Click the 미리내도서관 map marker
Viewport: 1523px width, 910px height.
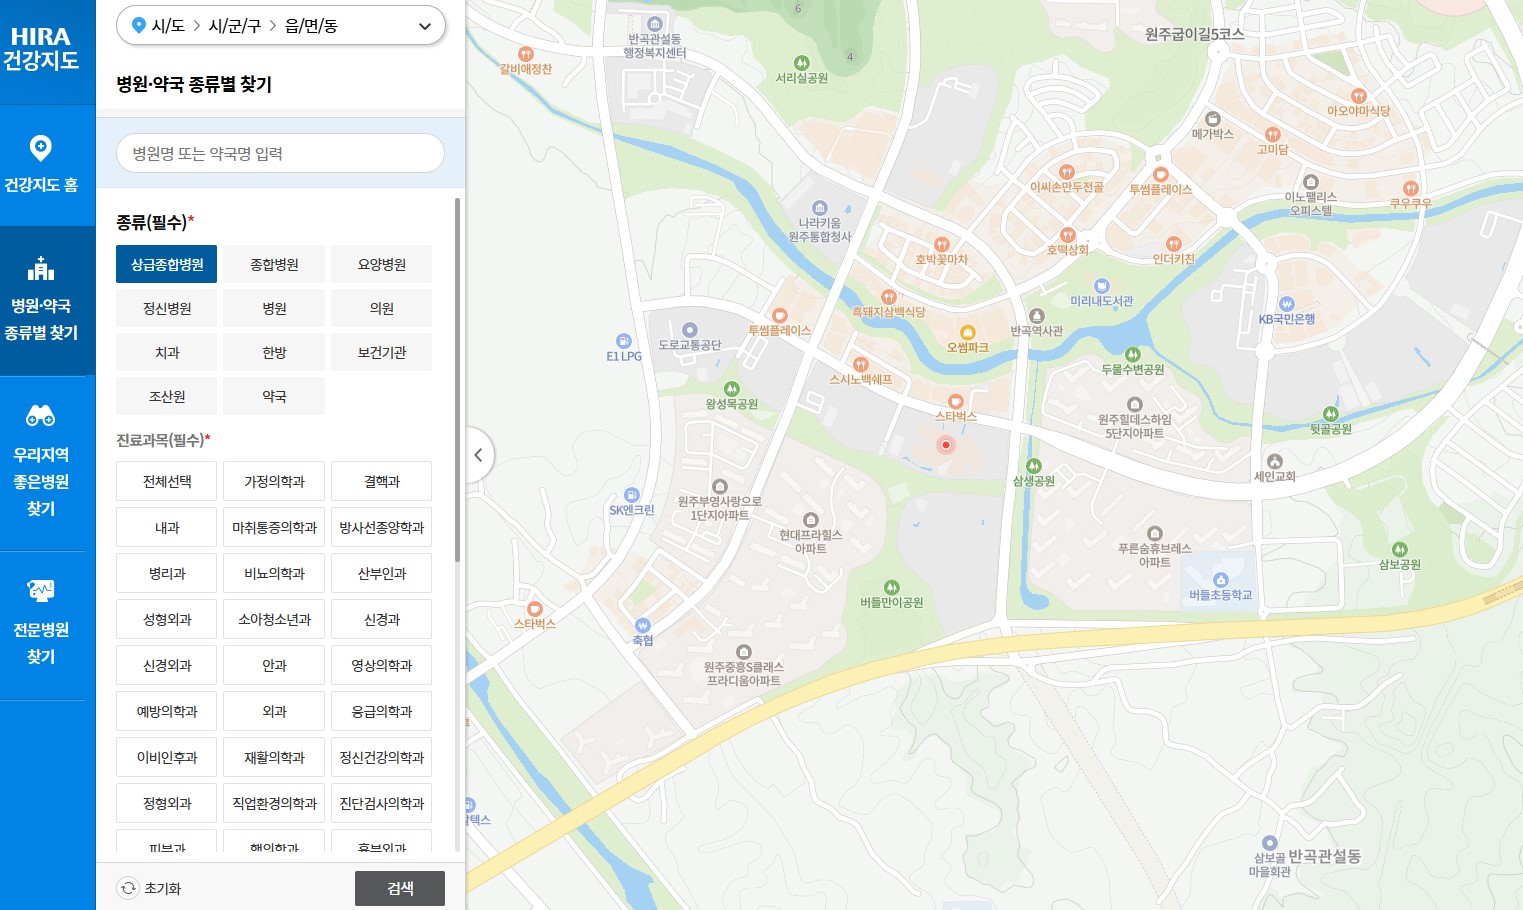(x=1102, y=286)
